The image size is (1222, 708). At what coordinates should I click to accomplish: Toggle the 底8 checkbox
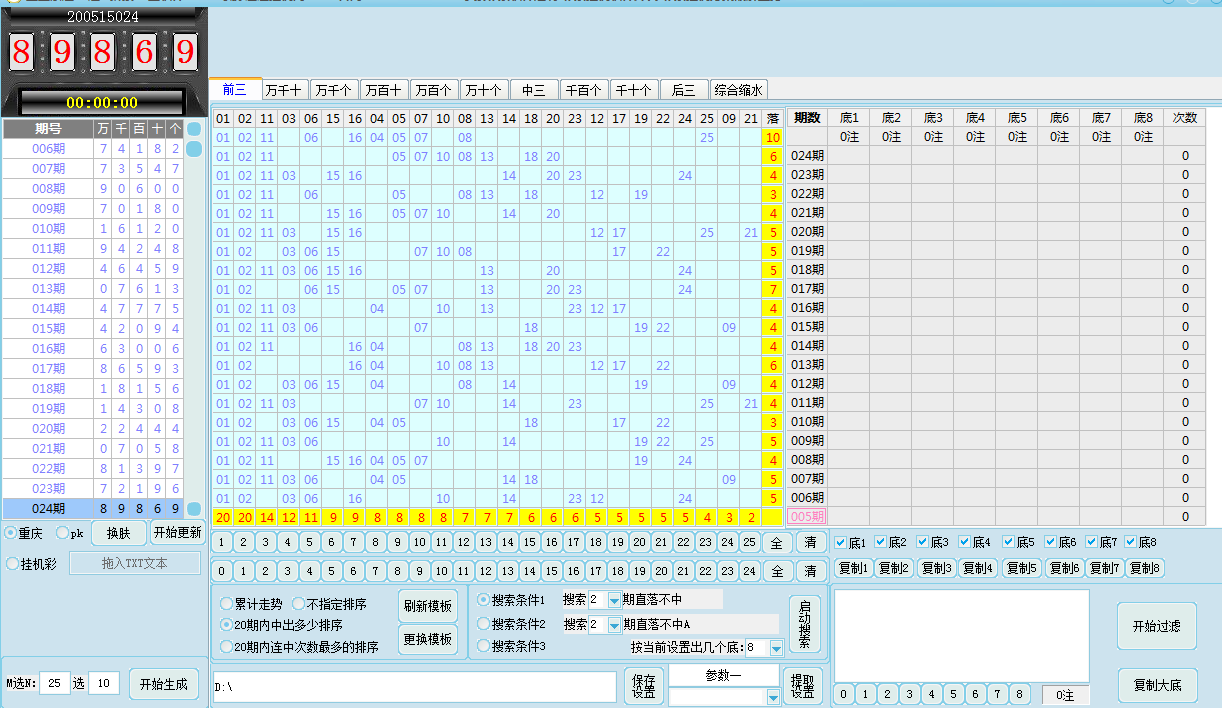(x=1132, y=543)
